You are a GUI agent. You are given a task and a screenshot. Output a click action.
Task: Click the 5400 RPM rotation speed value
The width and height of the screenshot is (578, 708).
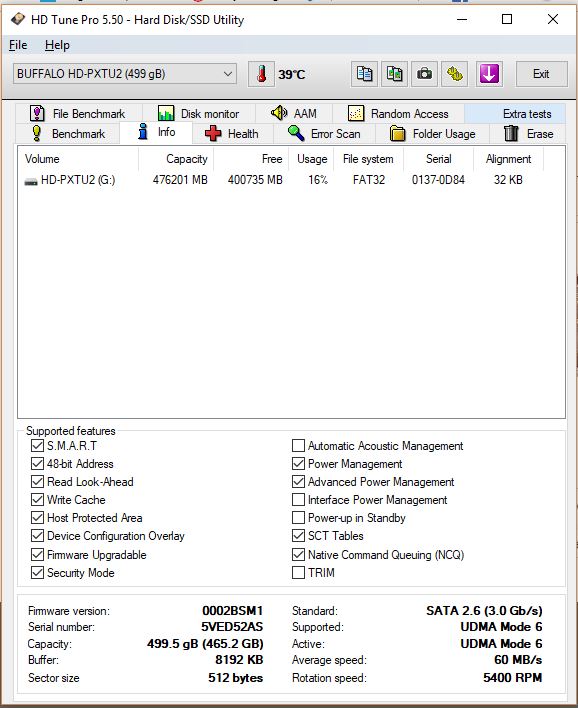click(x=513, y=677)
